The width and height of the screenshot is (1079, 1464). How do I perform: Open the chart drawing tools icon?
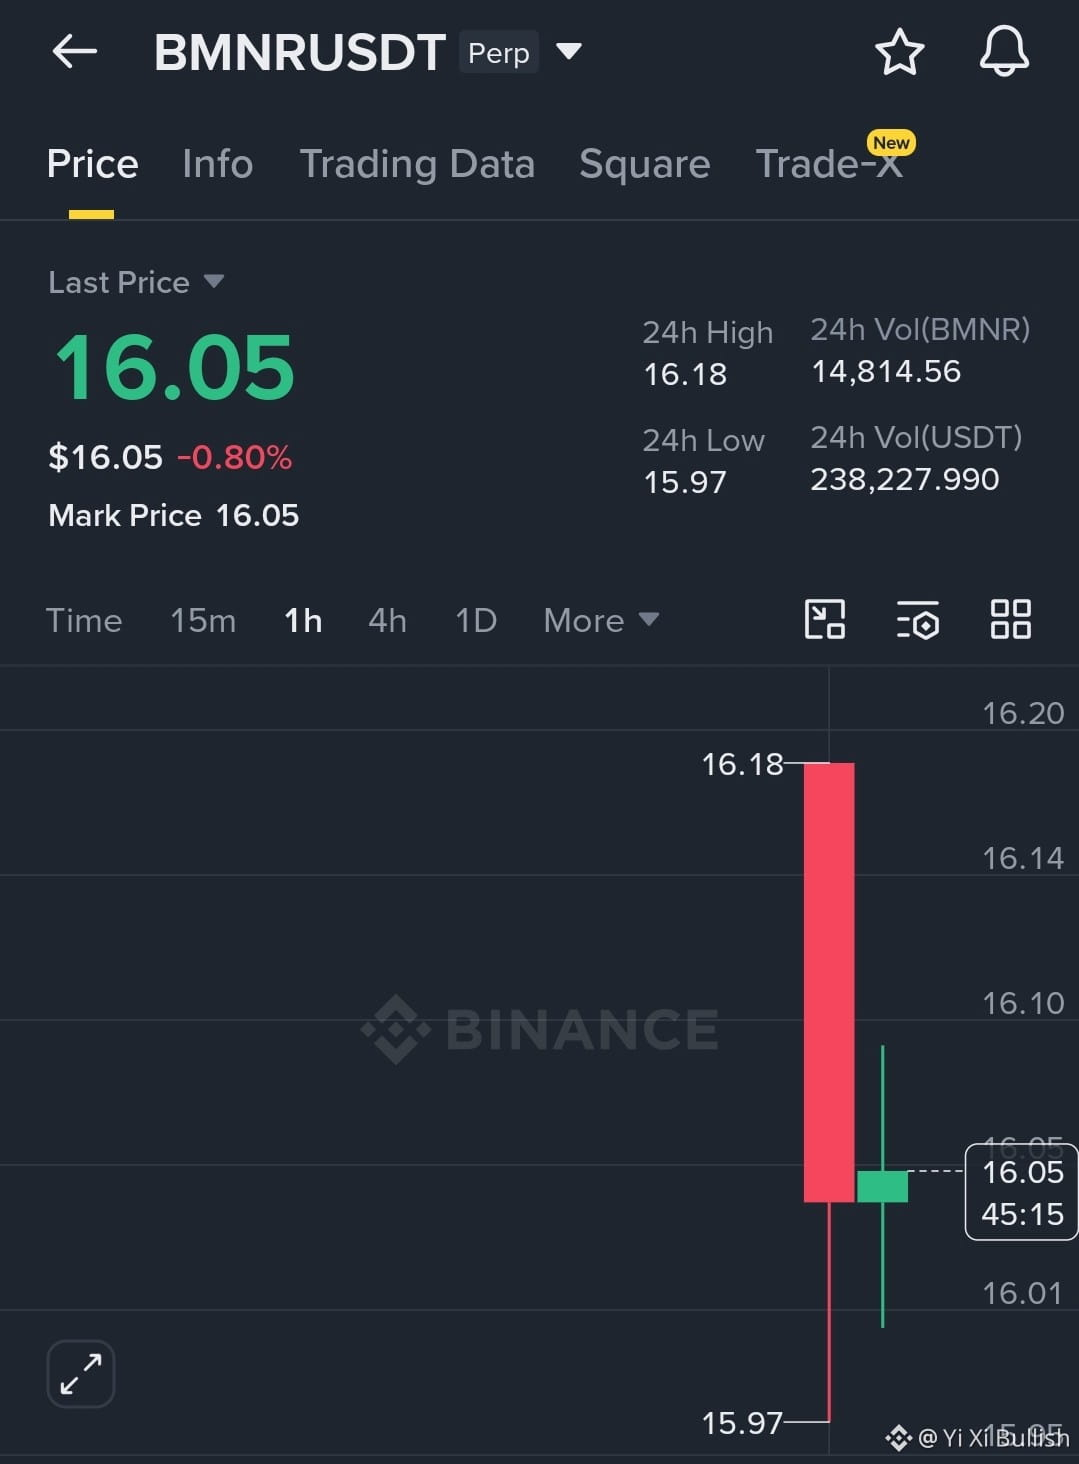pos(825,619)
